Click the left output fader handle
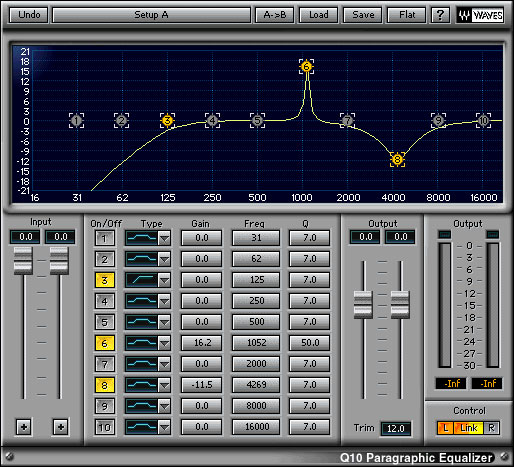 pyautogui.click(x=363, y=305)
